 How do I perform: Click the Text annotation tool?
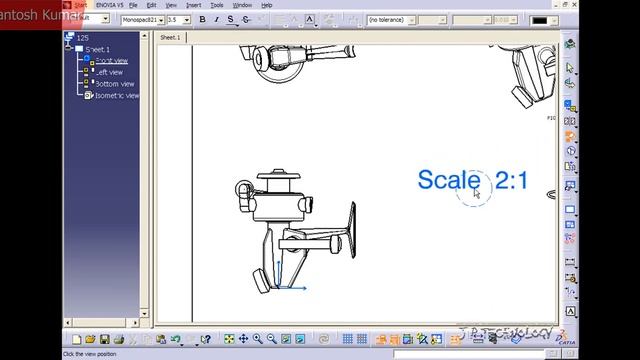point(570,311)
